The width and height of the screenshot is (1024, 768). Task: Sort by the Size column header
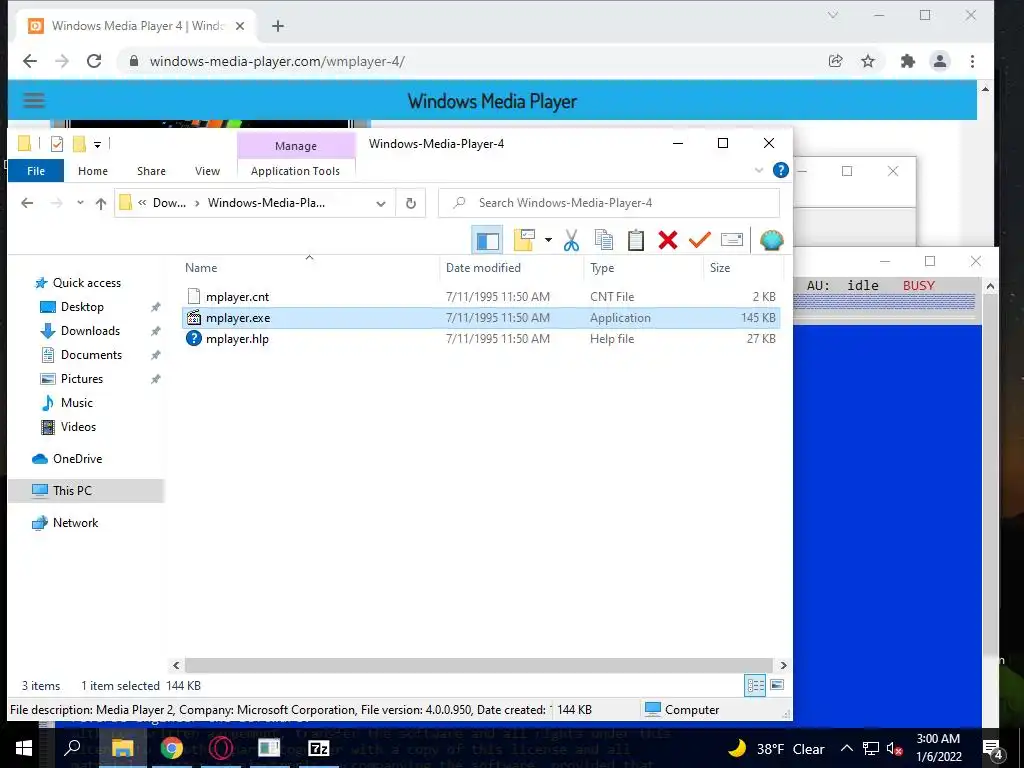(720, 268)
